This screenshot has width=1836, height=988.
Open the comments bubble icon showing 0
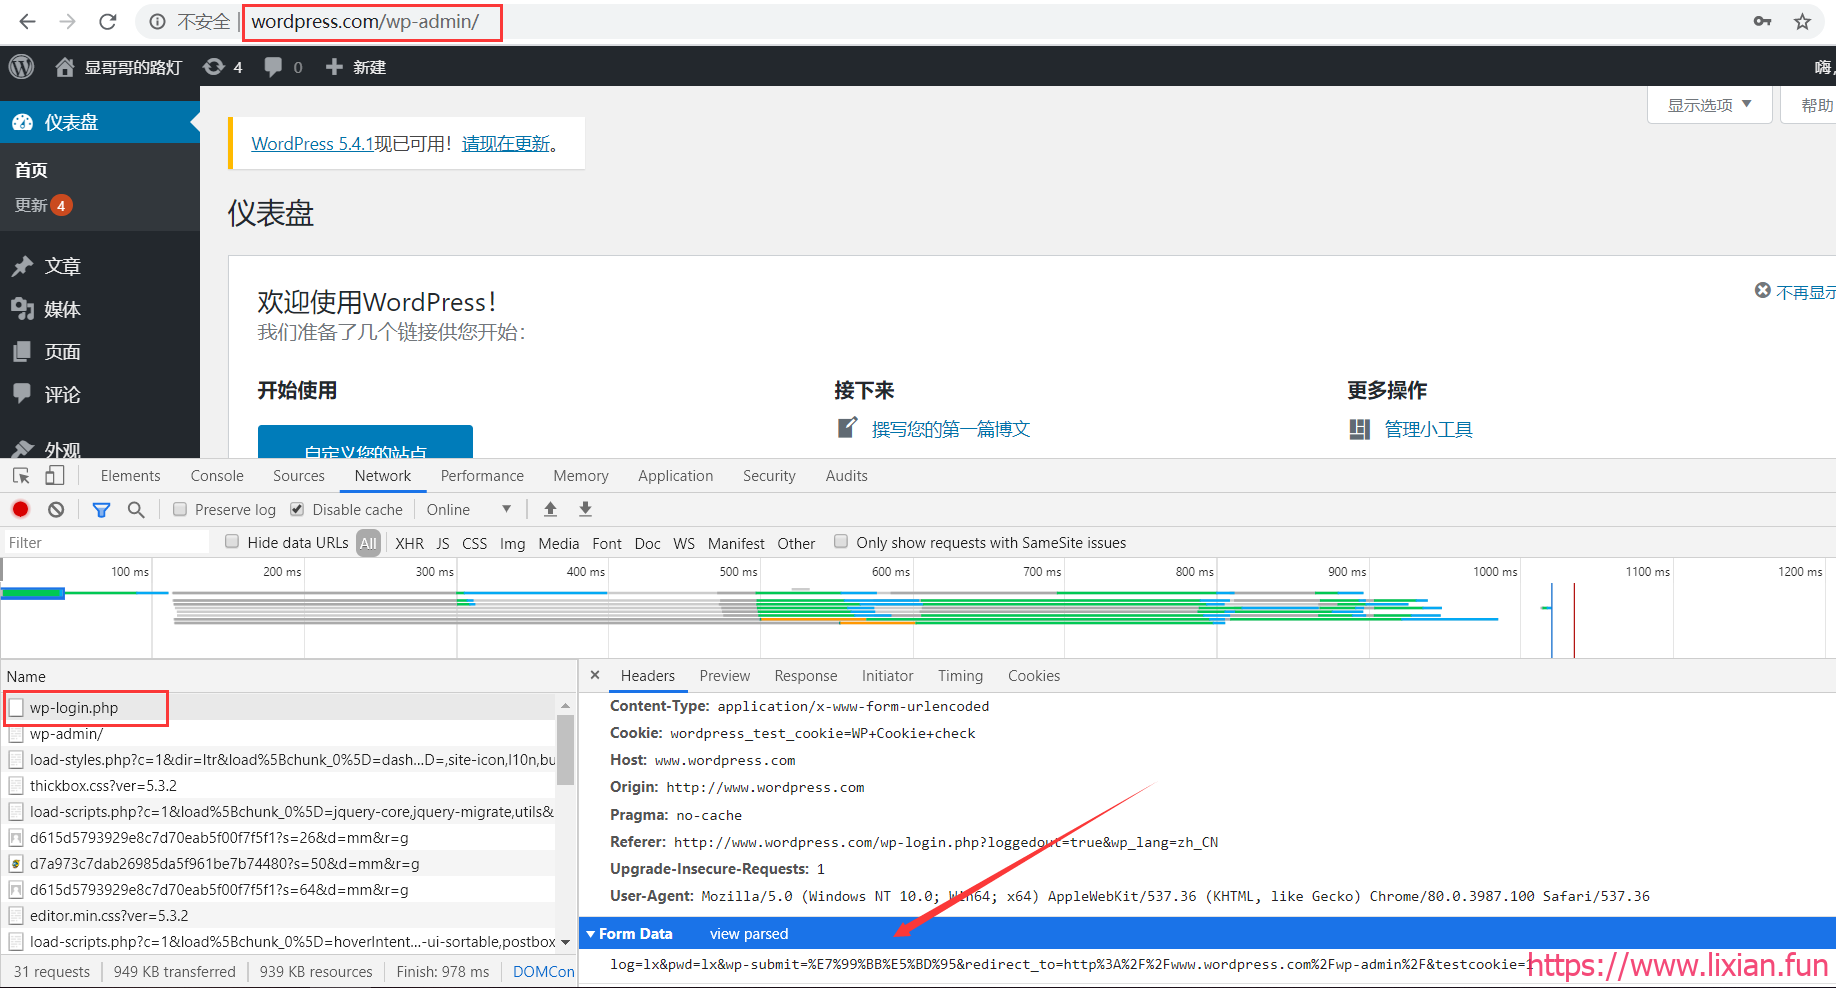(x=273, y=67)
